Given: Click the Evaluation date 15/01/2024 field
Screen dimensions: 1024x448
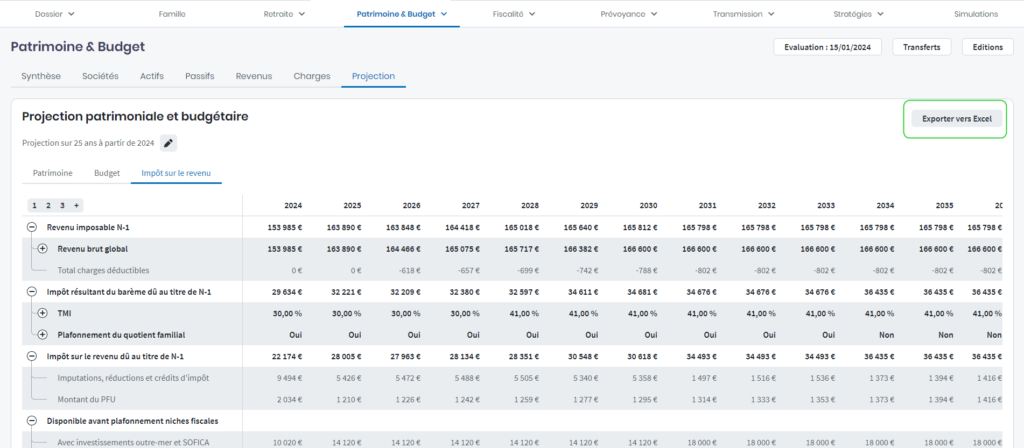Looking at the screenshot, I should pyautogui.click(x=828, y=47).
